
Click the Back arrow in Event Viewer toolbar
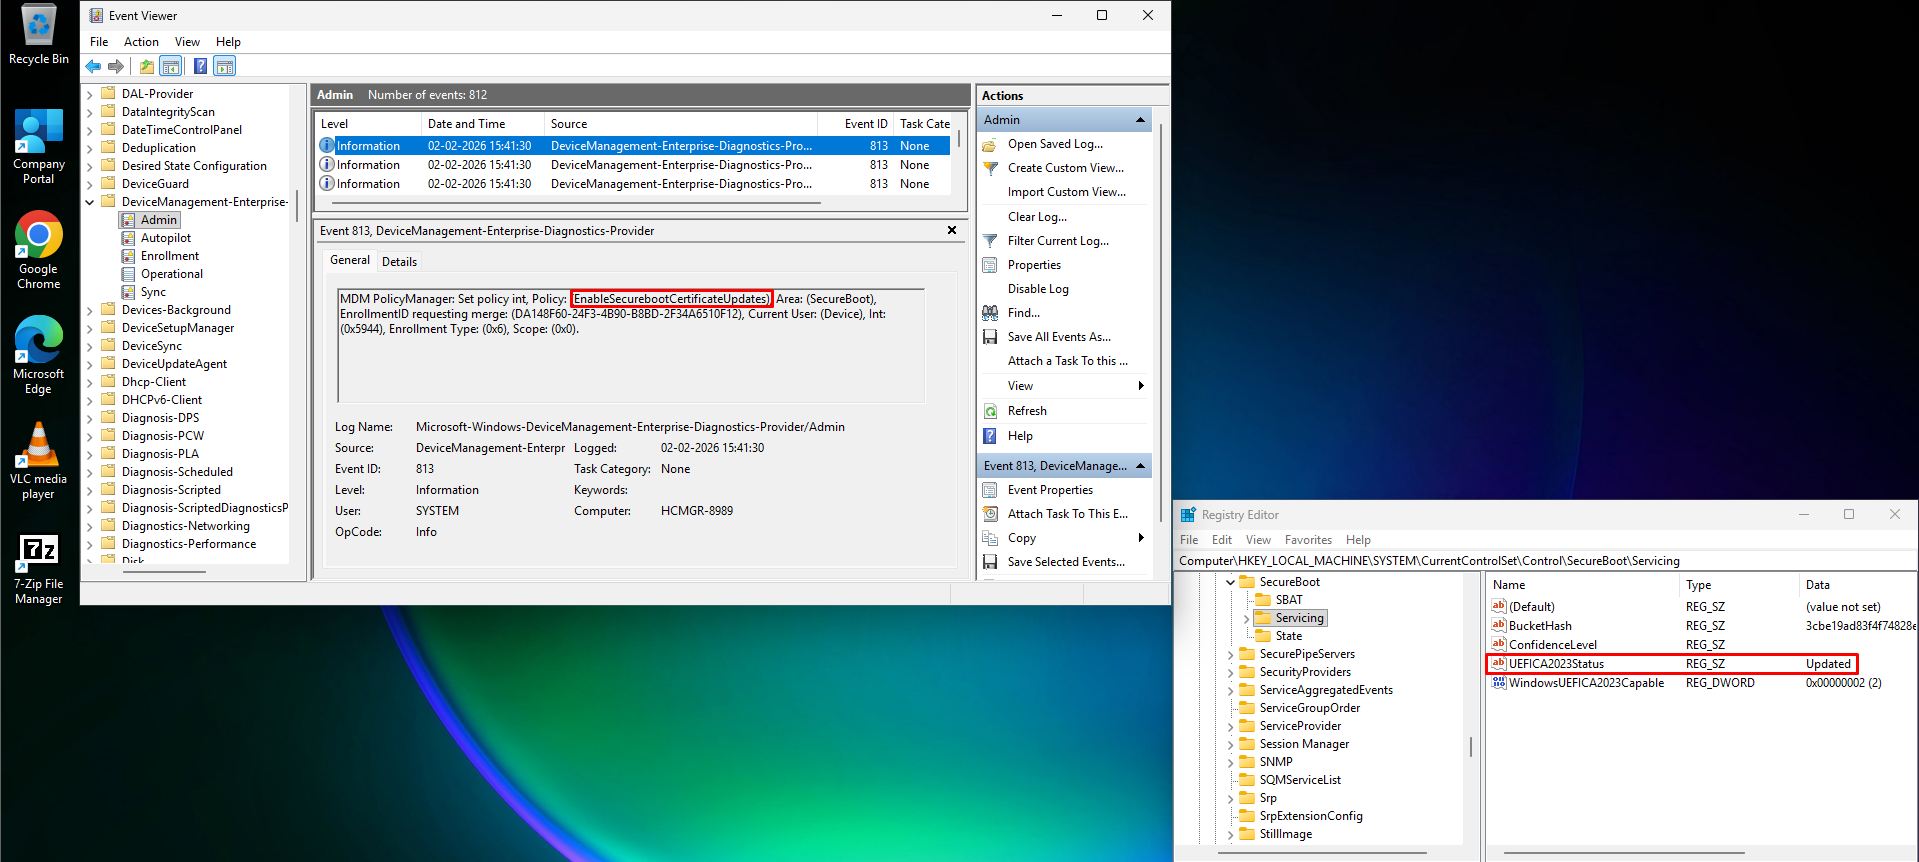click(93, 66)
